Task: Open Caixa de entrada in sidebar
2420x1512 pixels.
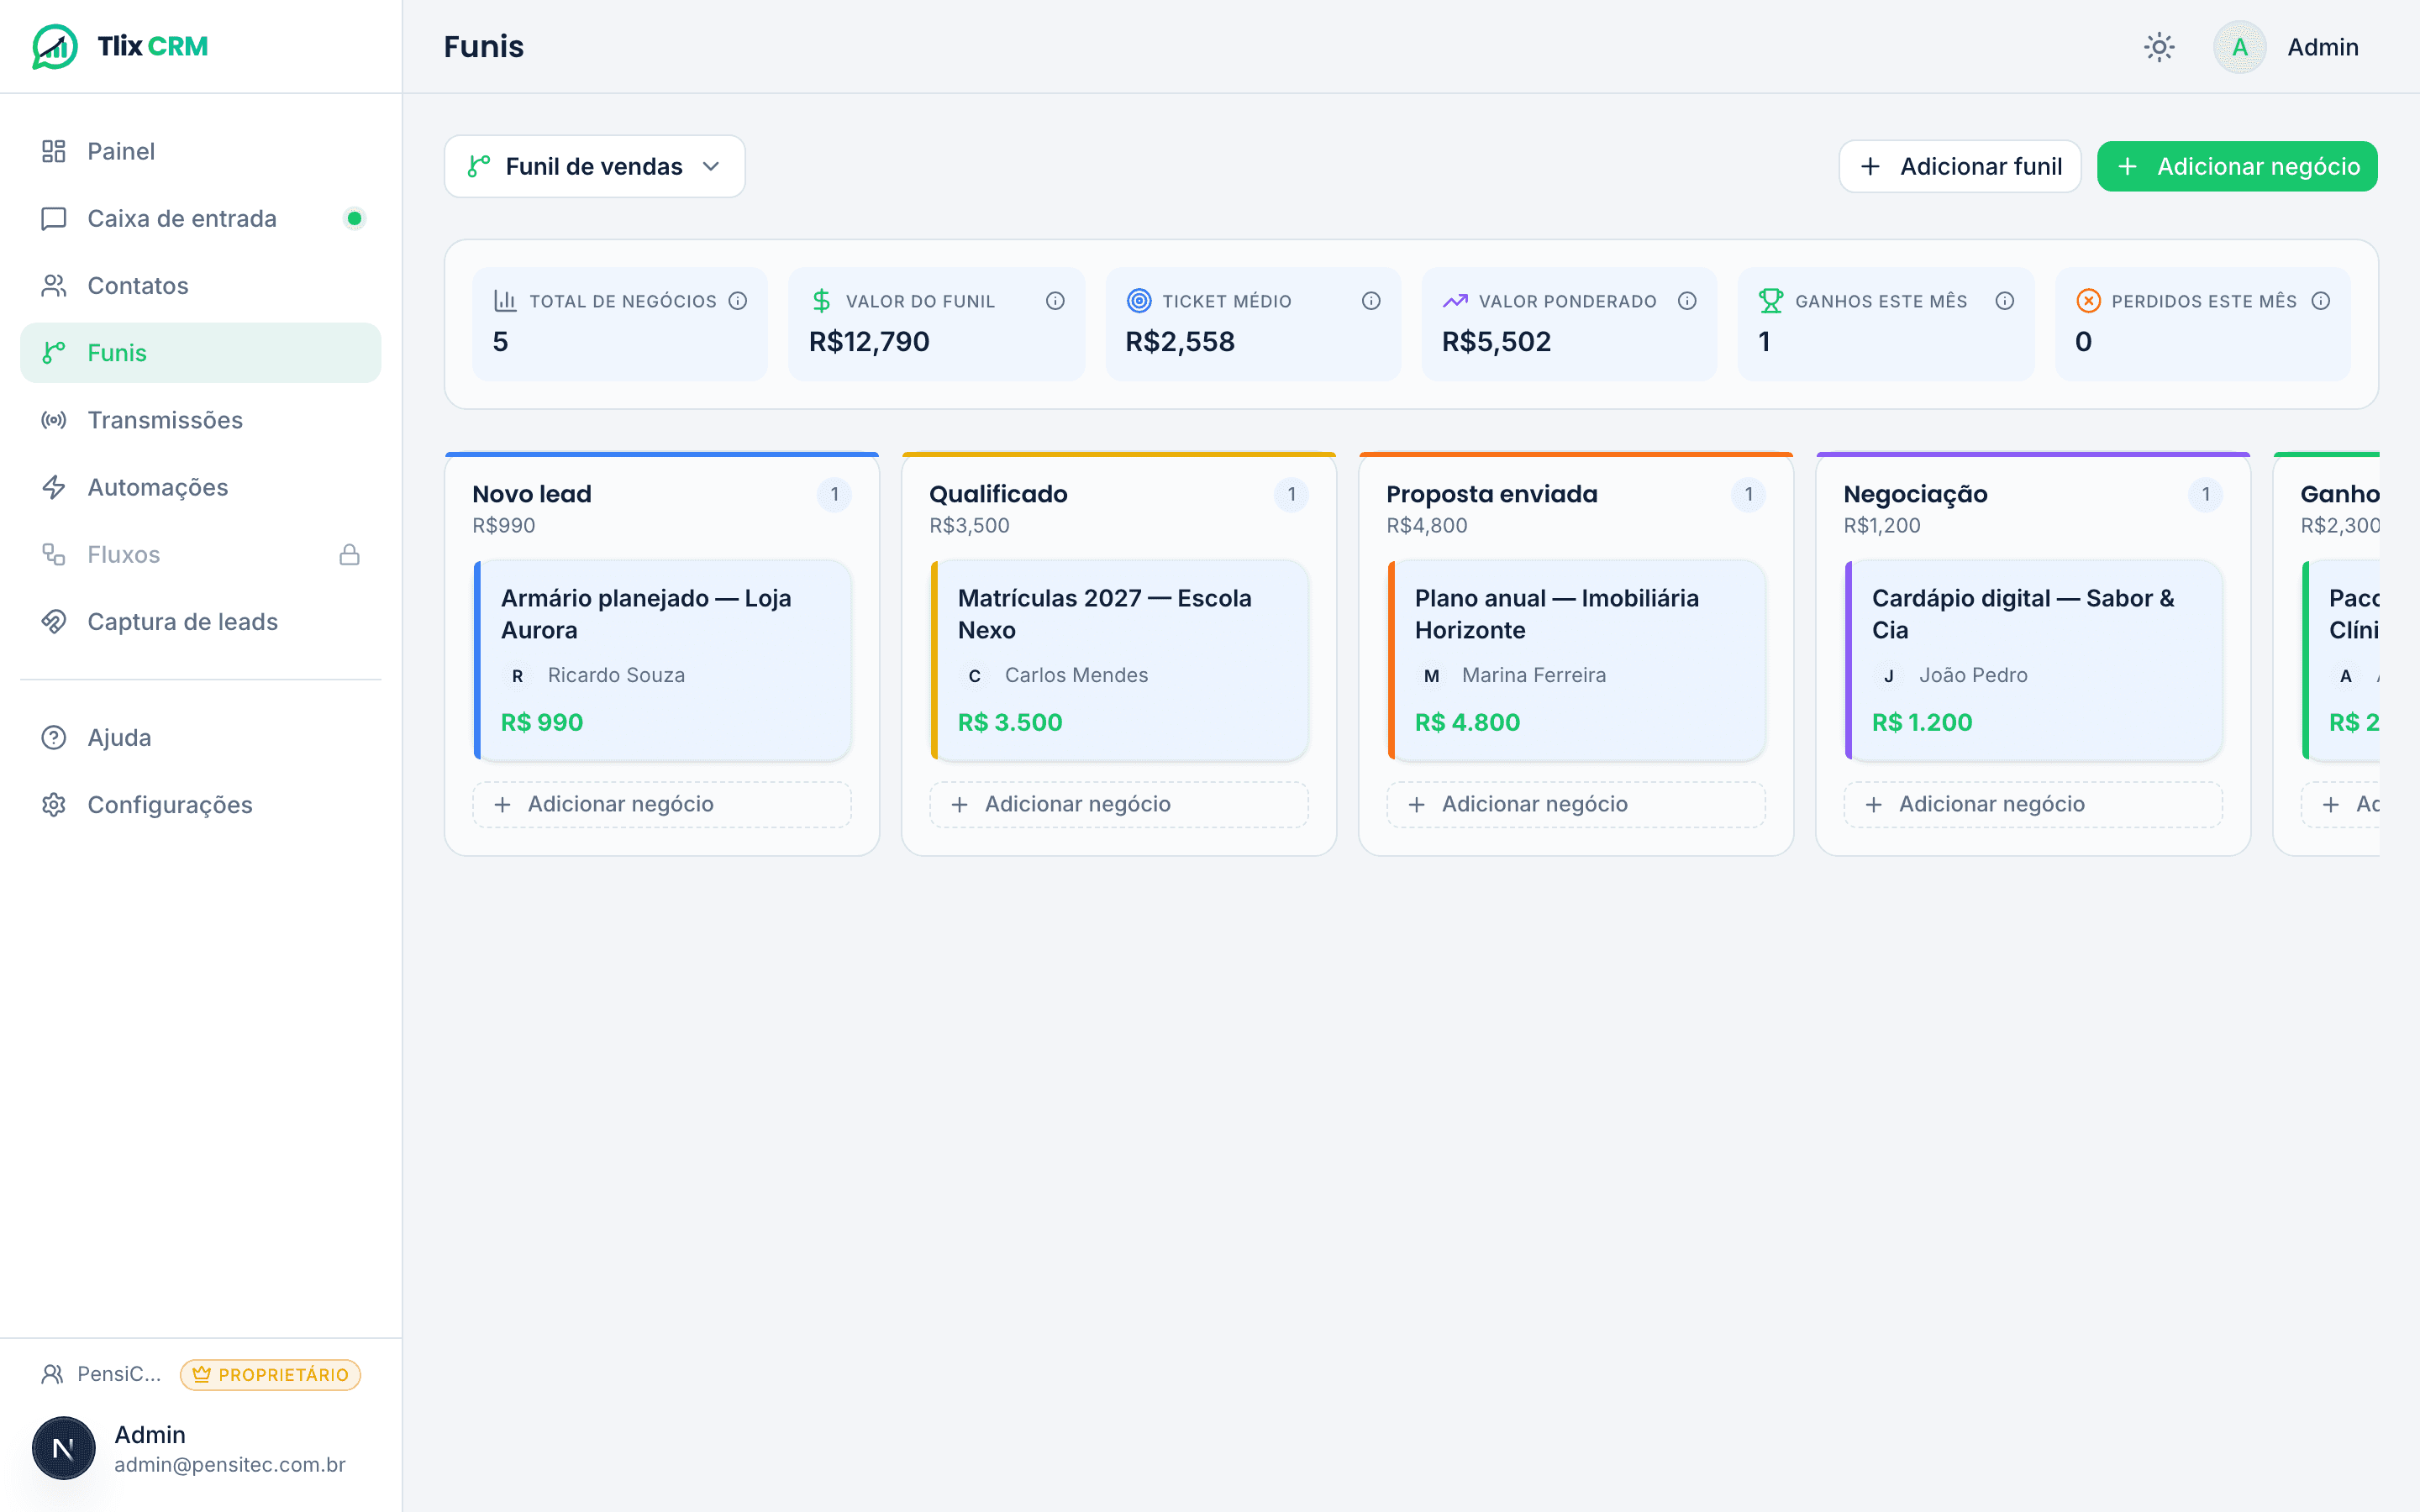Action: coord(200,218)
